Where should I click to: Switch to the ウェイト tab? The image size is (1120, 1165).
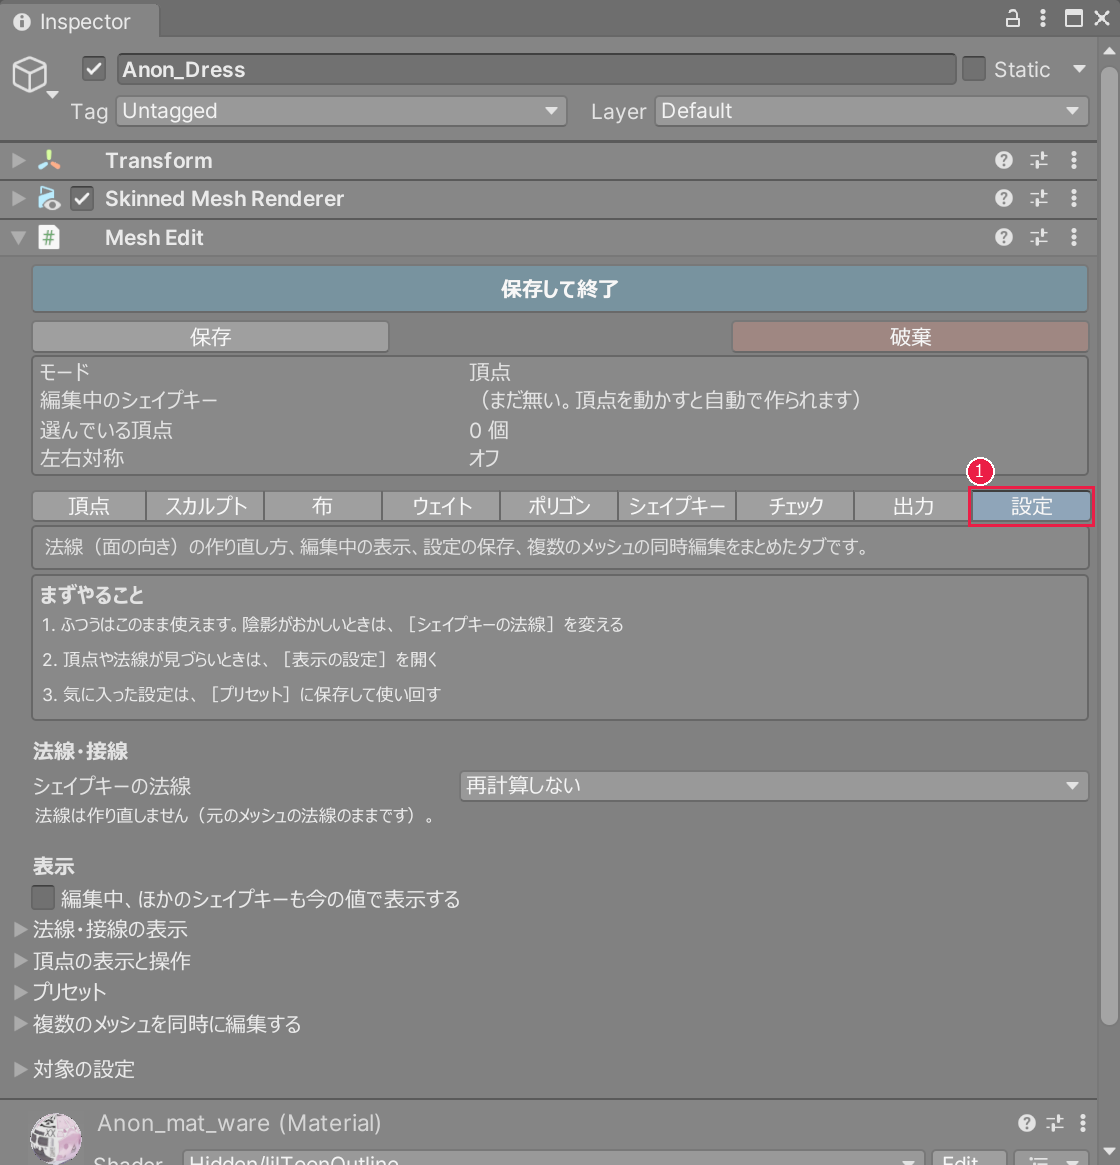point(441,506)
